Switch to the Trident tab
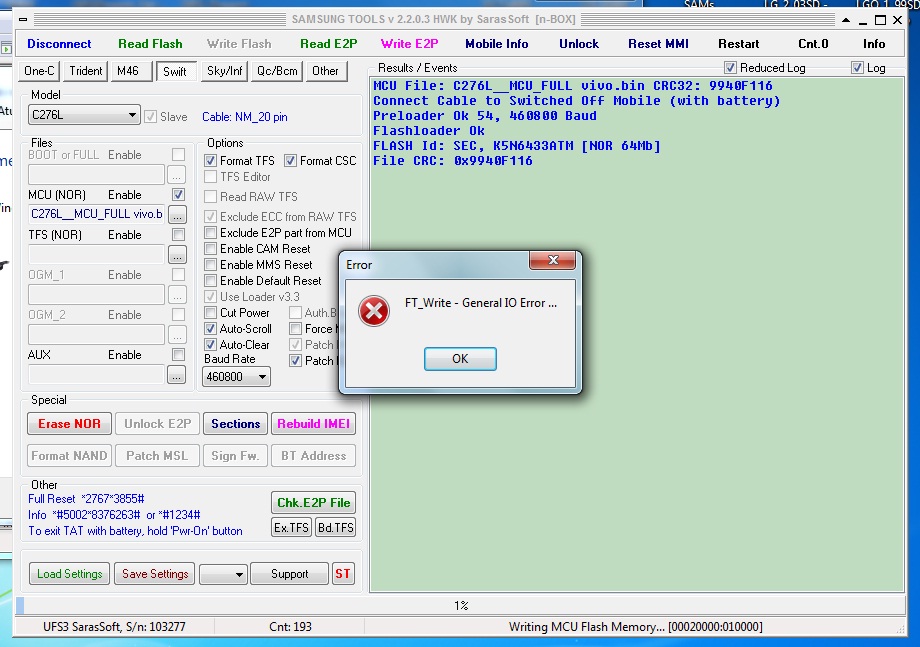 [x=86, y=71]
